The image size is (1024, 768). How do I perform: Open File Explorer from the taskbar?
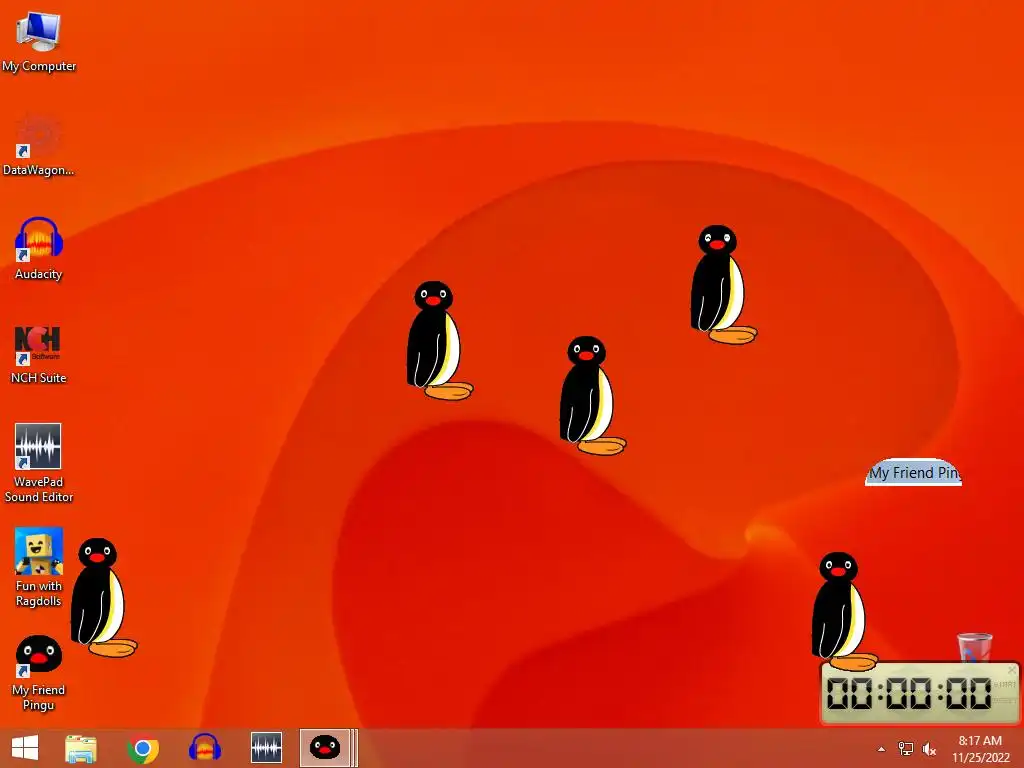point(81,748)
